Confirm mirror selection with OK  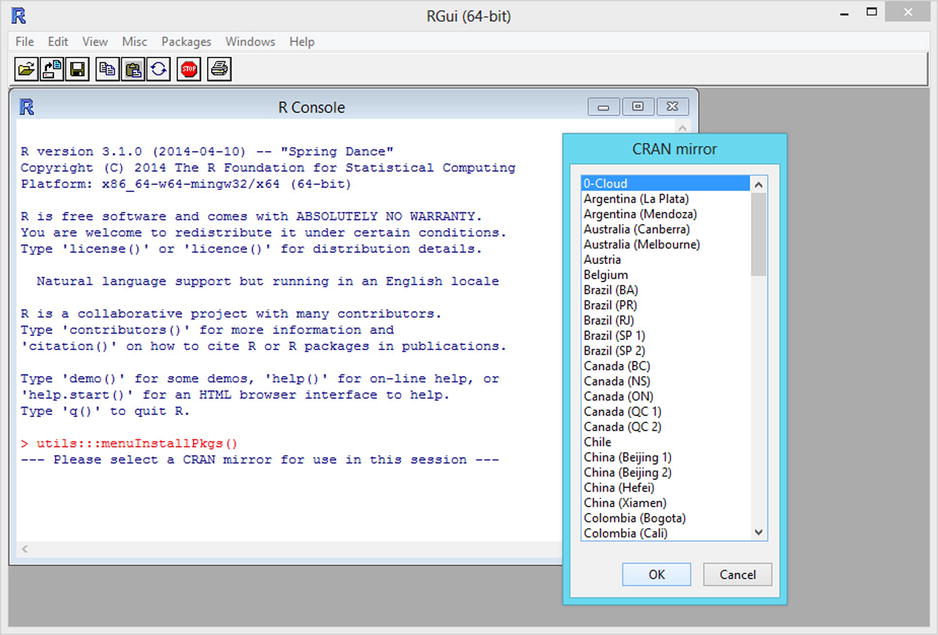(656, 575)
